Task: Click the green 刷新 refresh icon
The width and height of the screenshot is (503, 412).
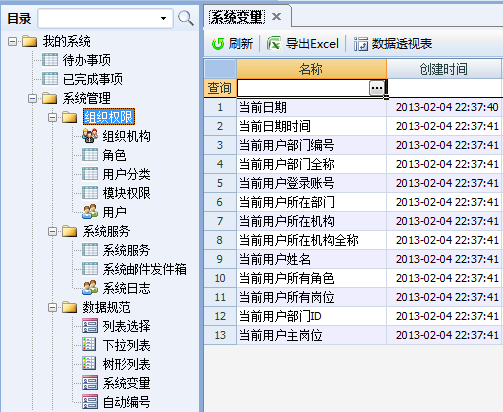Action: pyautogui.click(x=218, y=44)
